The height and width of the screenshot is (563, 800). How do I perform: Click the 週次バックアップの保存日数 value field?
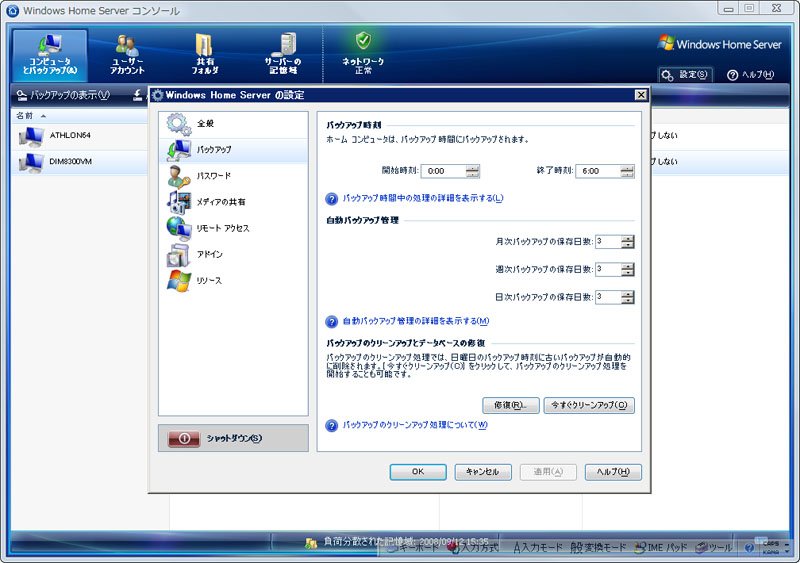pos(608,269)
